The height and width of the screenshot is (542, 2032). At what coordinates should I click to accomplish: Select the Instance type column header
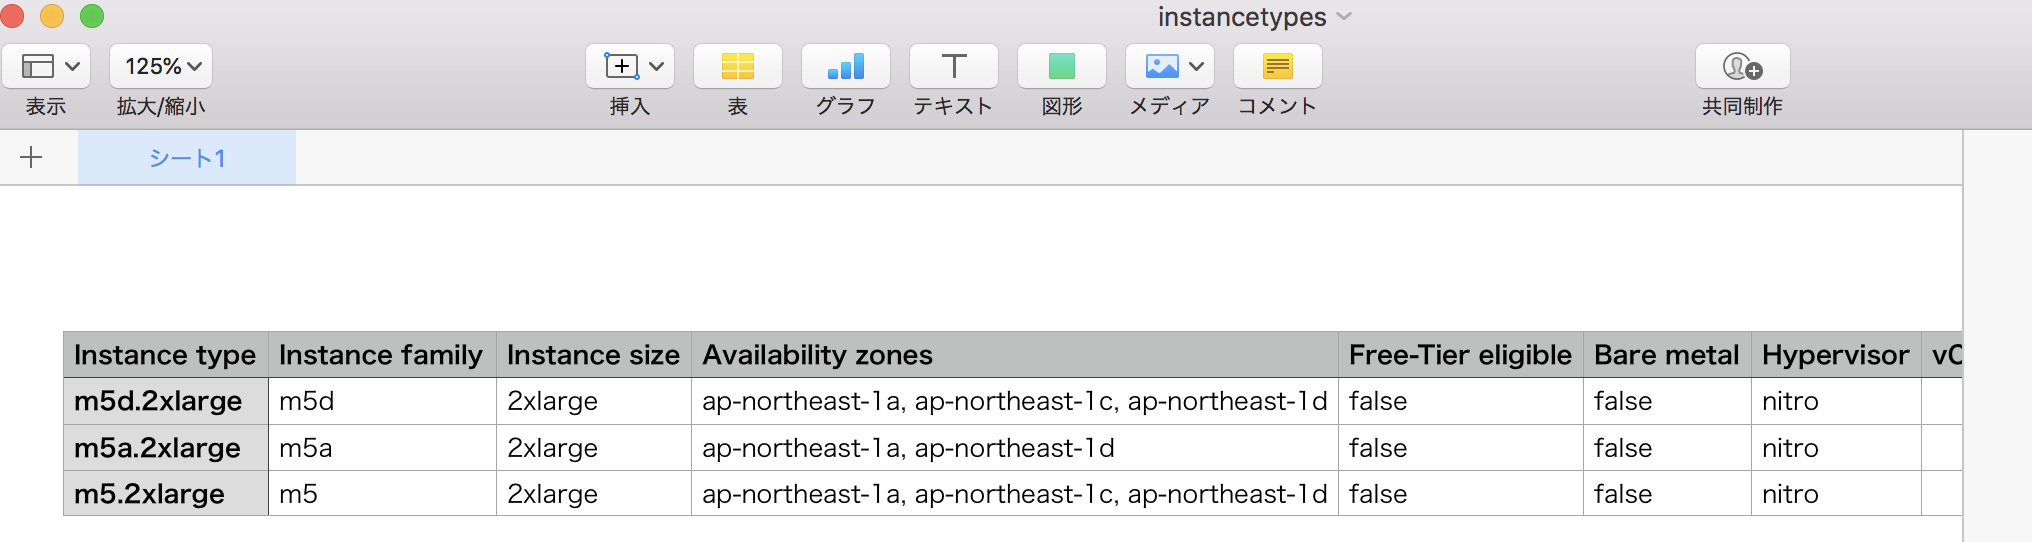[165, 355]
